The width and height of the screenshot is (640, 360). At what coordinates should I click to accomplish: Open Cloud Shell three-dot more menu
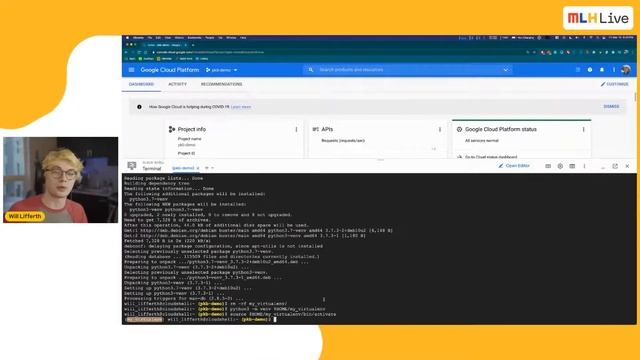click(584, 166)
